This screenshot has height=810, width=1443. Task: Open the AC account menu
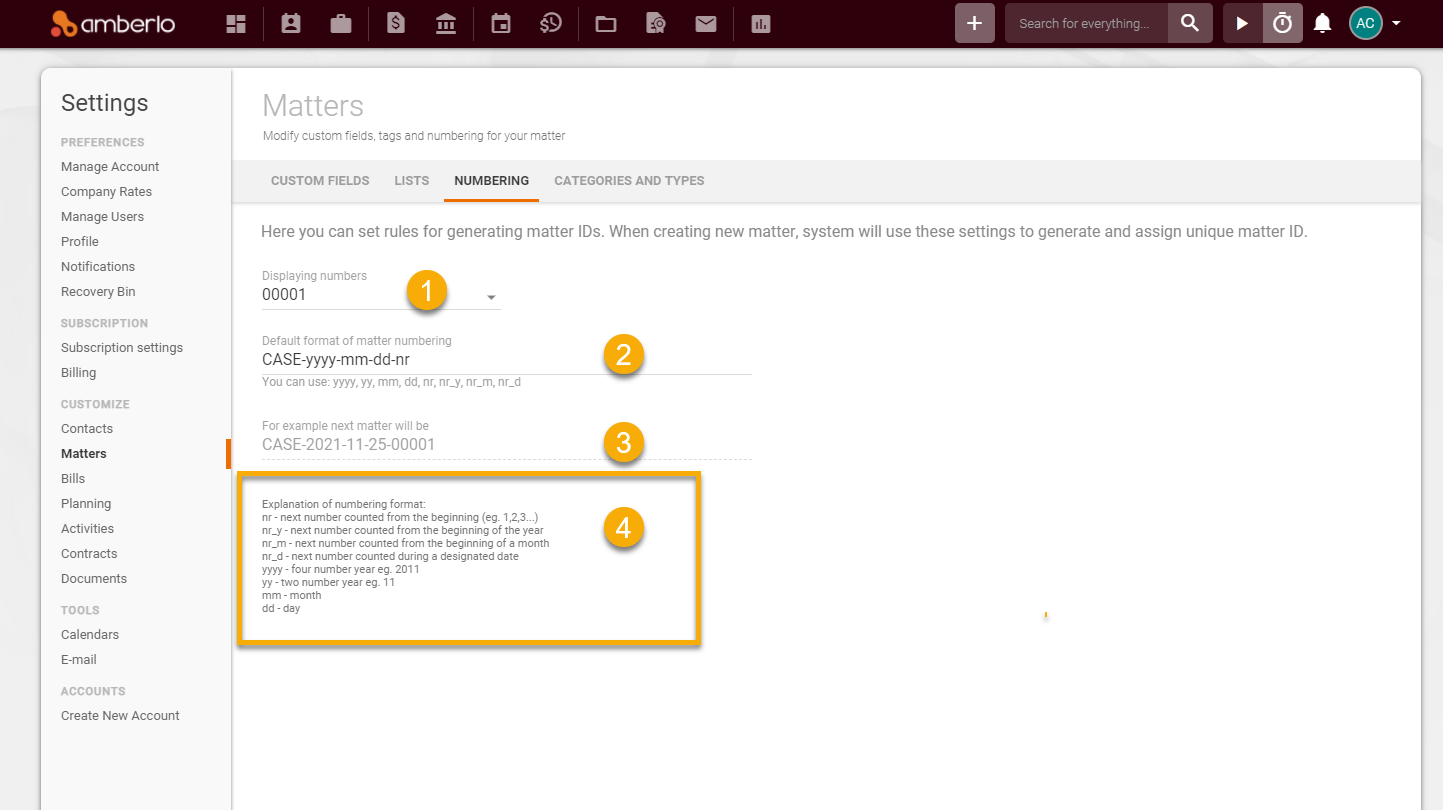[x=1365, y=22]
